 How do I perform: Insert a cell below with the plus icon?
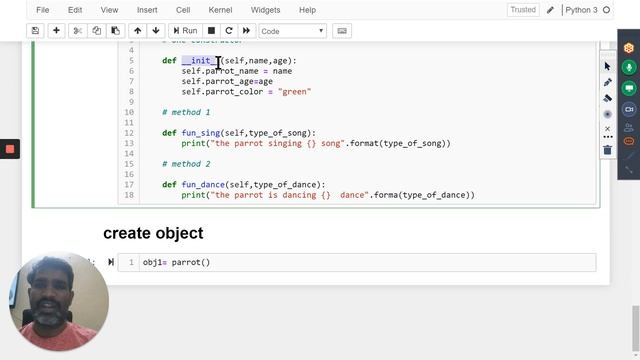[56, 31]
